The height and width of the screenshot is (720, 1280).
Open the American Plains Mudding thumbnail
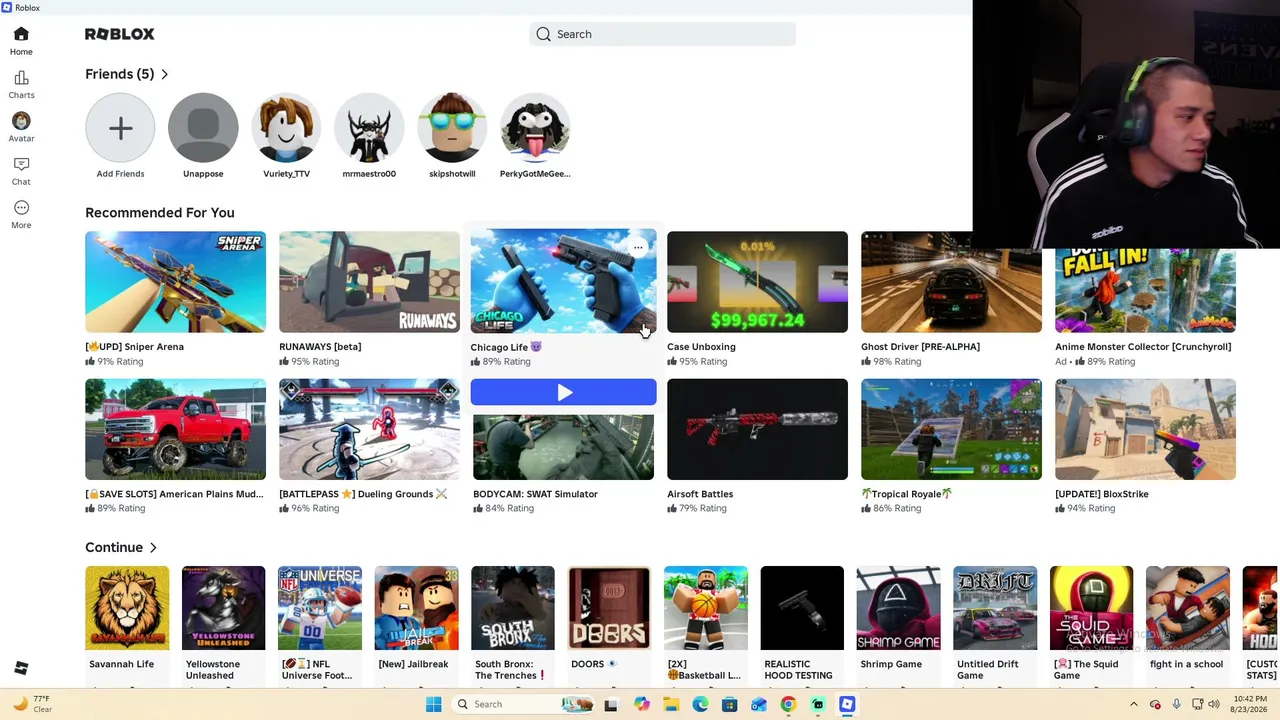(x=175, y=429)
